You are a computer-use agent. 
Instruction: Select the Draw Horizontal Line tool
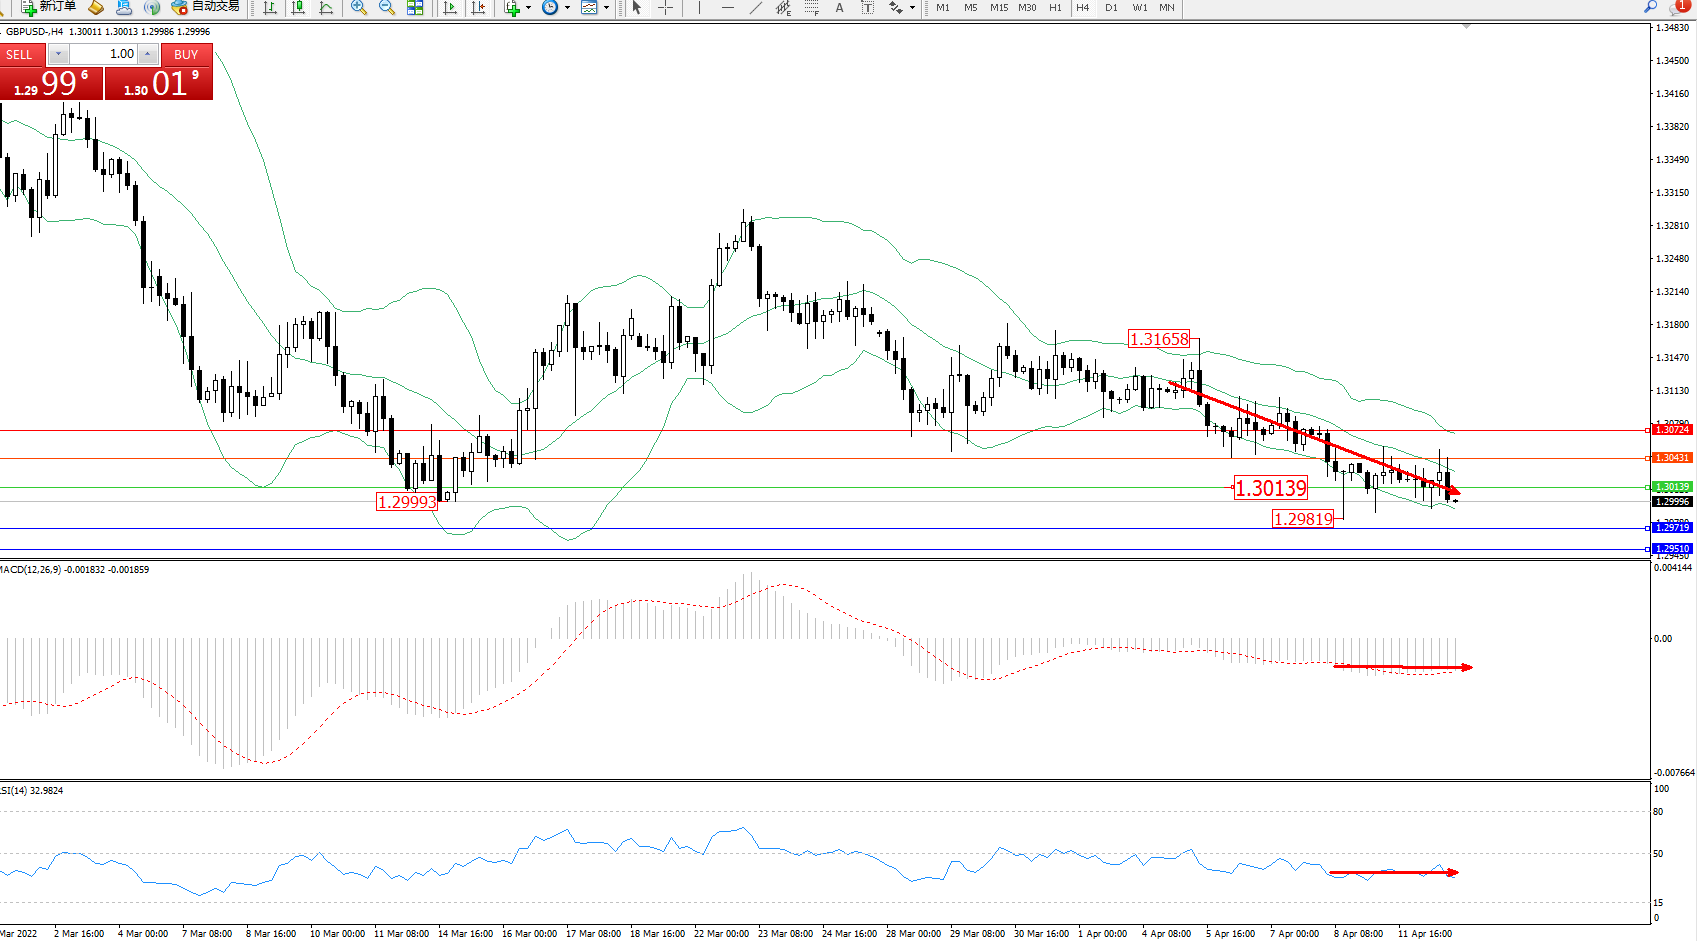coord(727,8)
